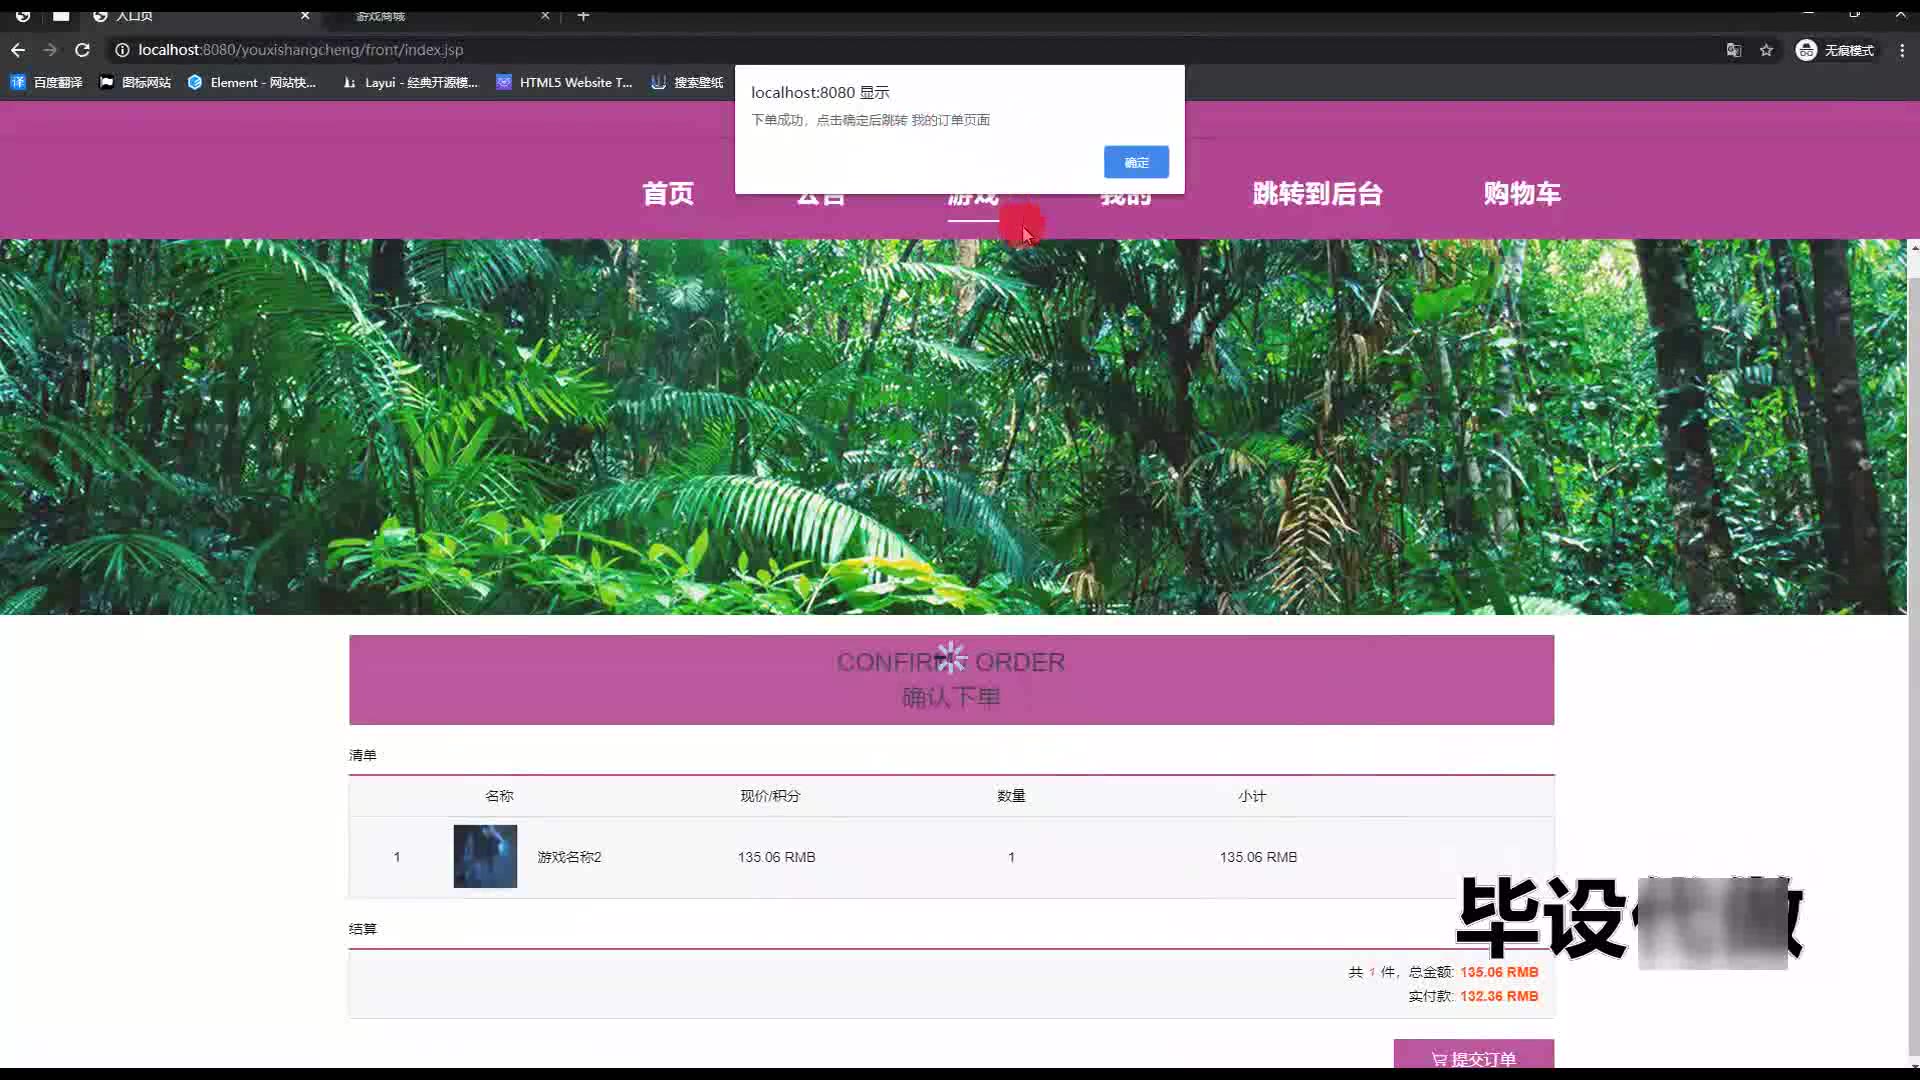Image resolution: width=1920 pixels, height=1080 pixels.
Task: Open Chrome three-dot menu
Action: click(x=1902, y=50)
